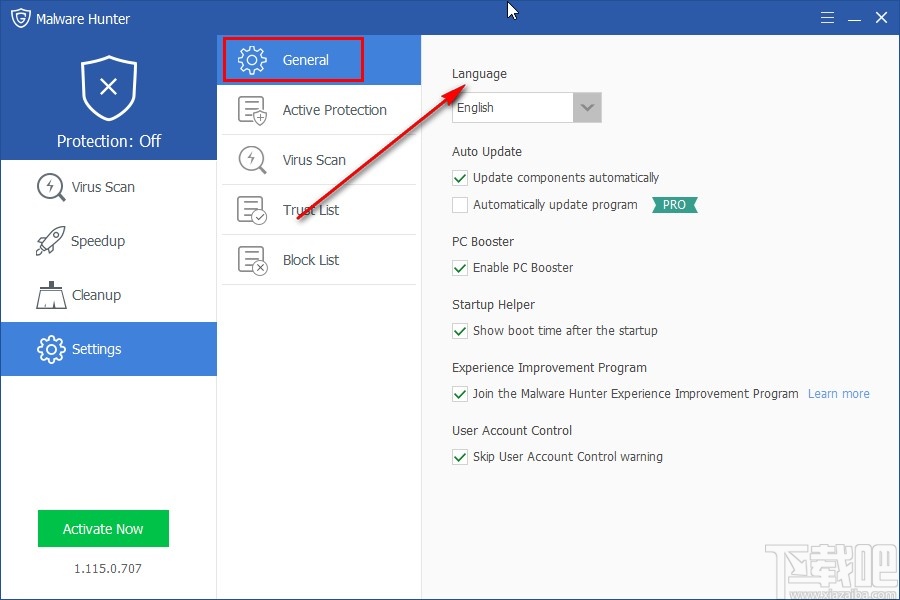The image size is (900, 600).
Task: Click the PRO badge icon
Action: point(674,204)
